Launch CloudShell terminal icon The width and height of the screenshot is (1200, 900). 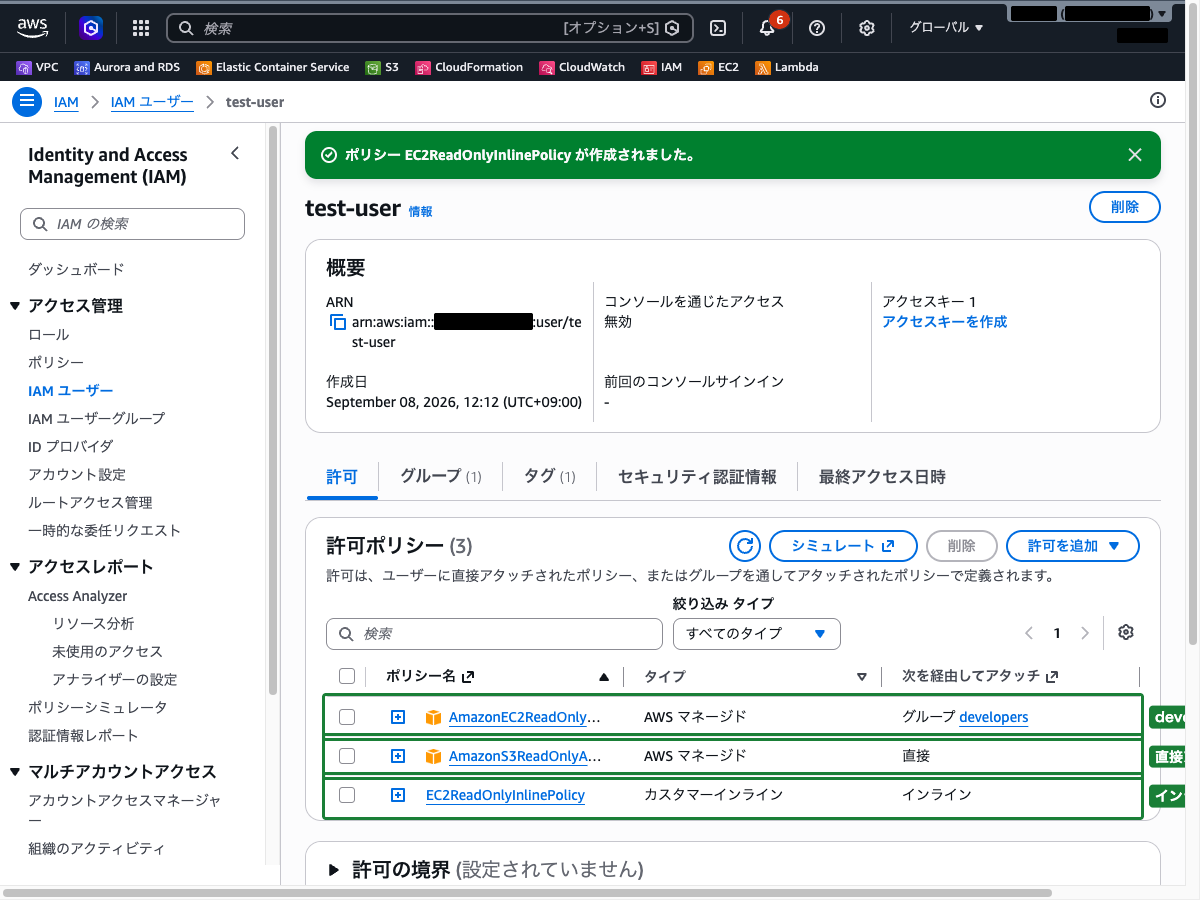(717, 28)
